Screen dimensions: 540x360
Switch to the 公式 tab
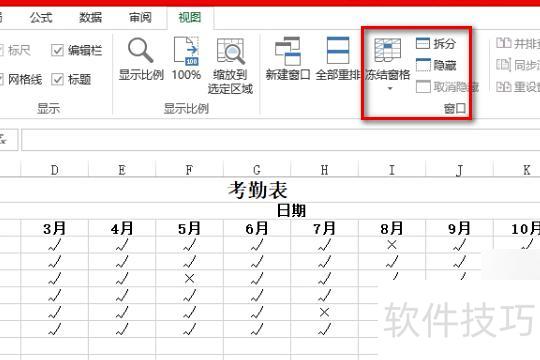click(41, 18)
